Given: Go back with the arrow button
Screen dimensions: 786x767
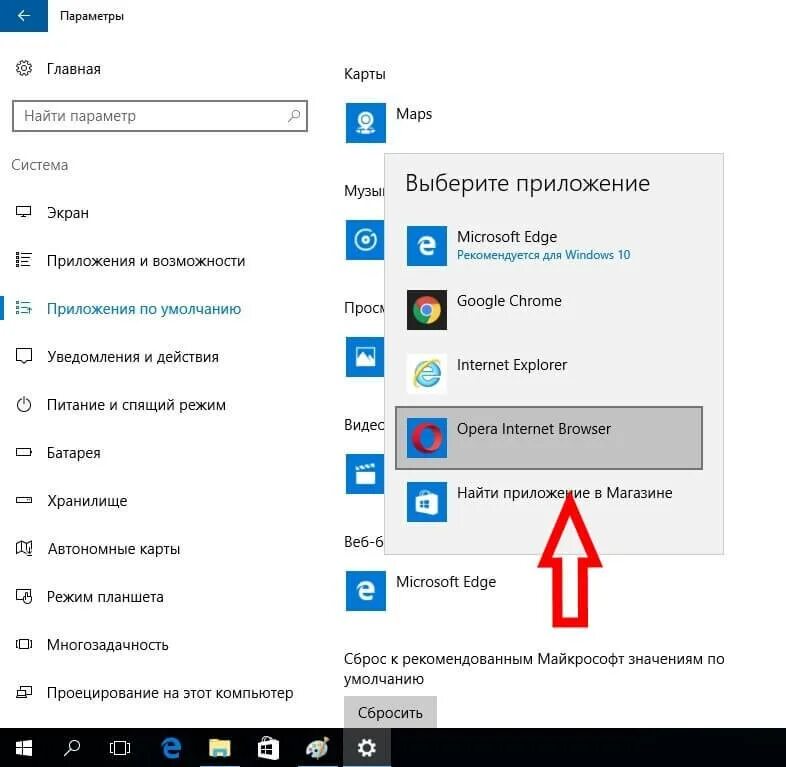Looking at the screenshot, I should pyautogui.click(x=24, y=16).
